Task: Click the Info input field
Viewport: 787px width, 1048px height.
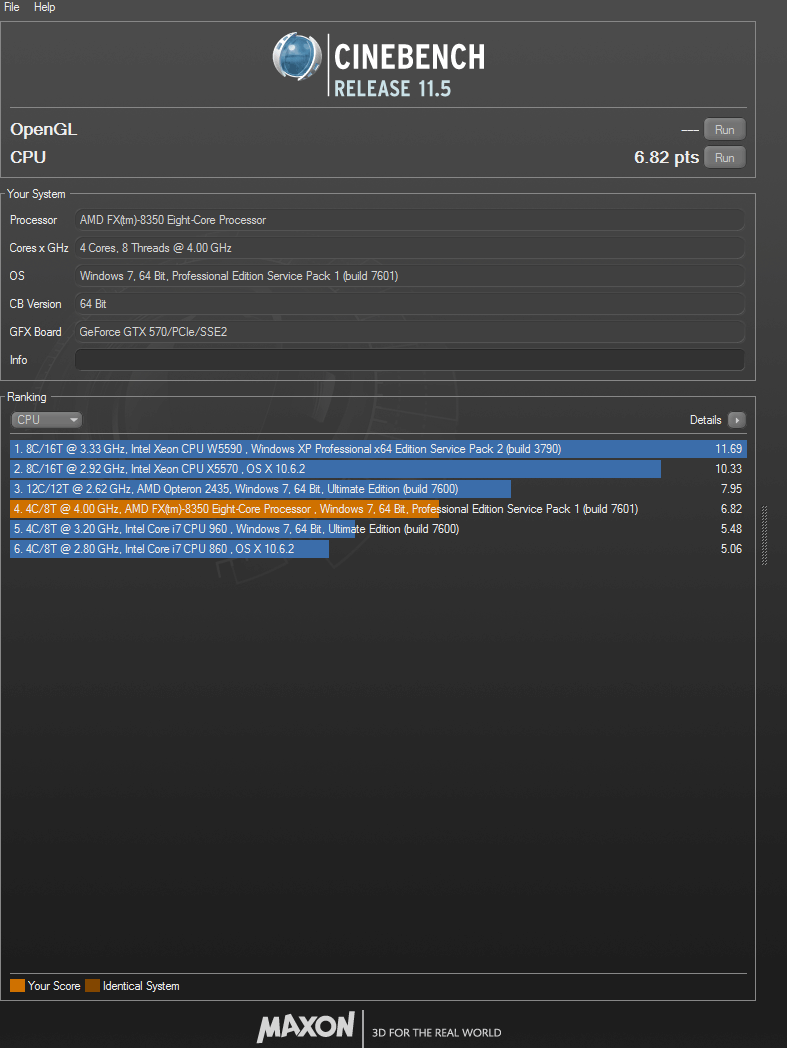Action: point(409,360)
